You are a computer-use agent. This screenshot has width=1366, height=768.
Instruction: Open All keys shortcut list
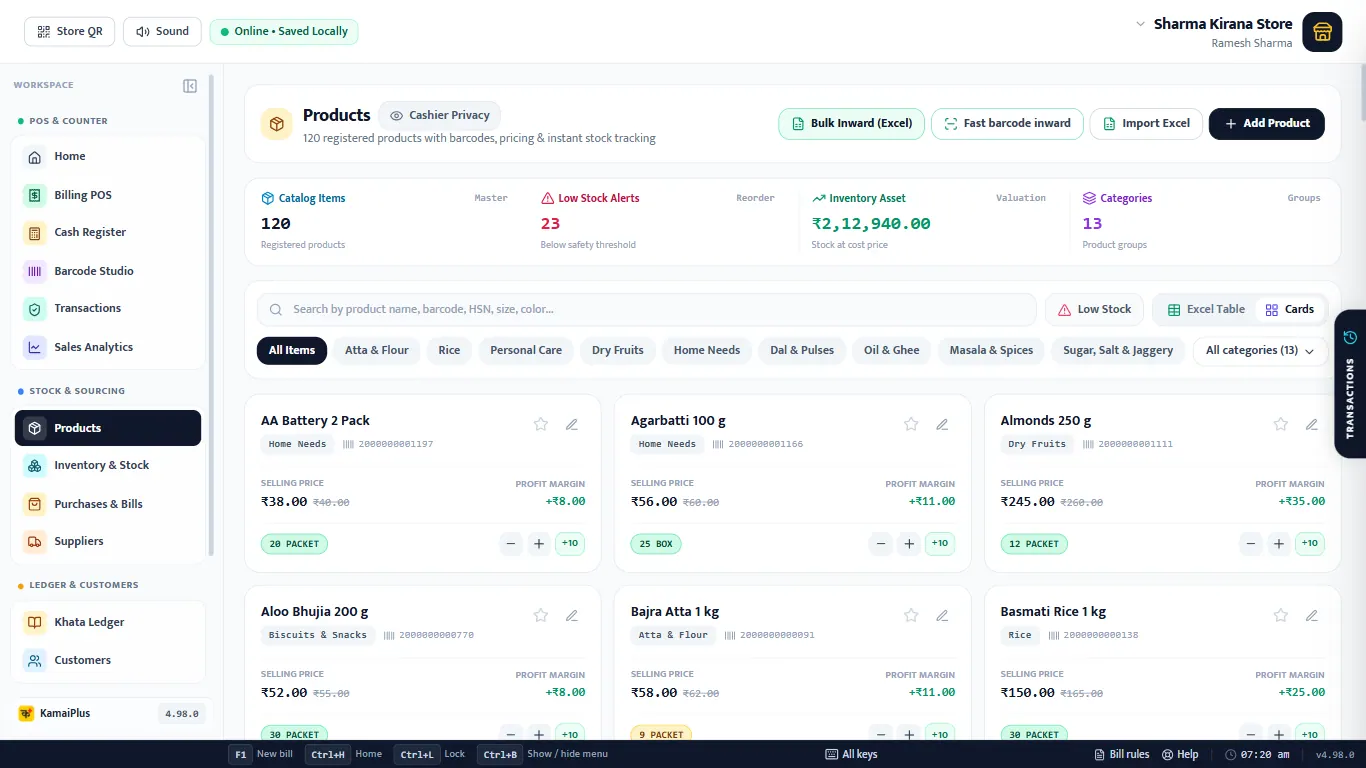click(851, 754)
